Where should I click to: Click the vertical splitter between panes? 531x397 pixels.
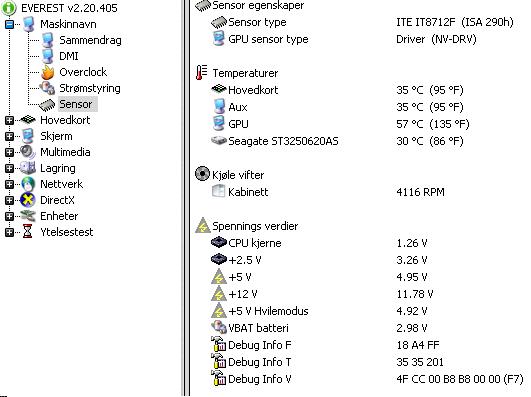tap(186, 198)
